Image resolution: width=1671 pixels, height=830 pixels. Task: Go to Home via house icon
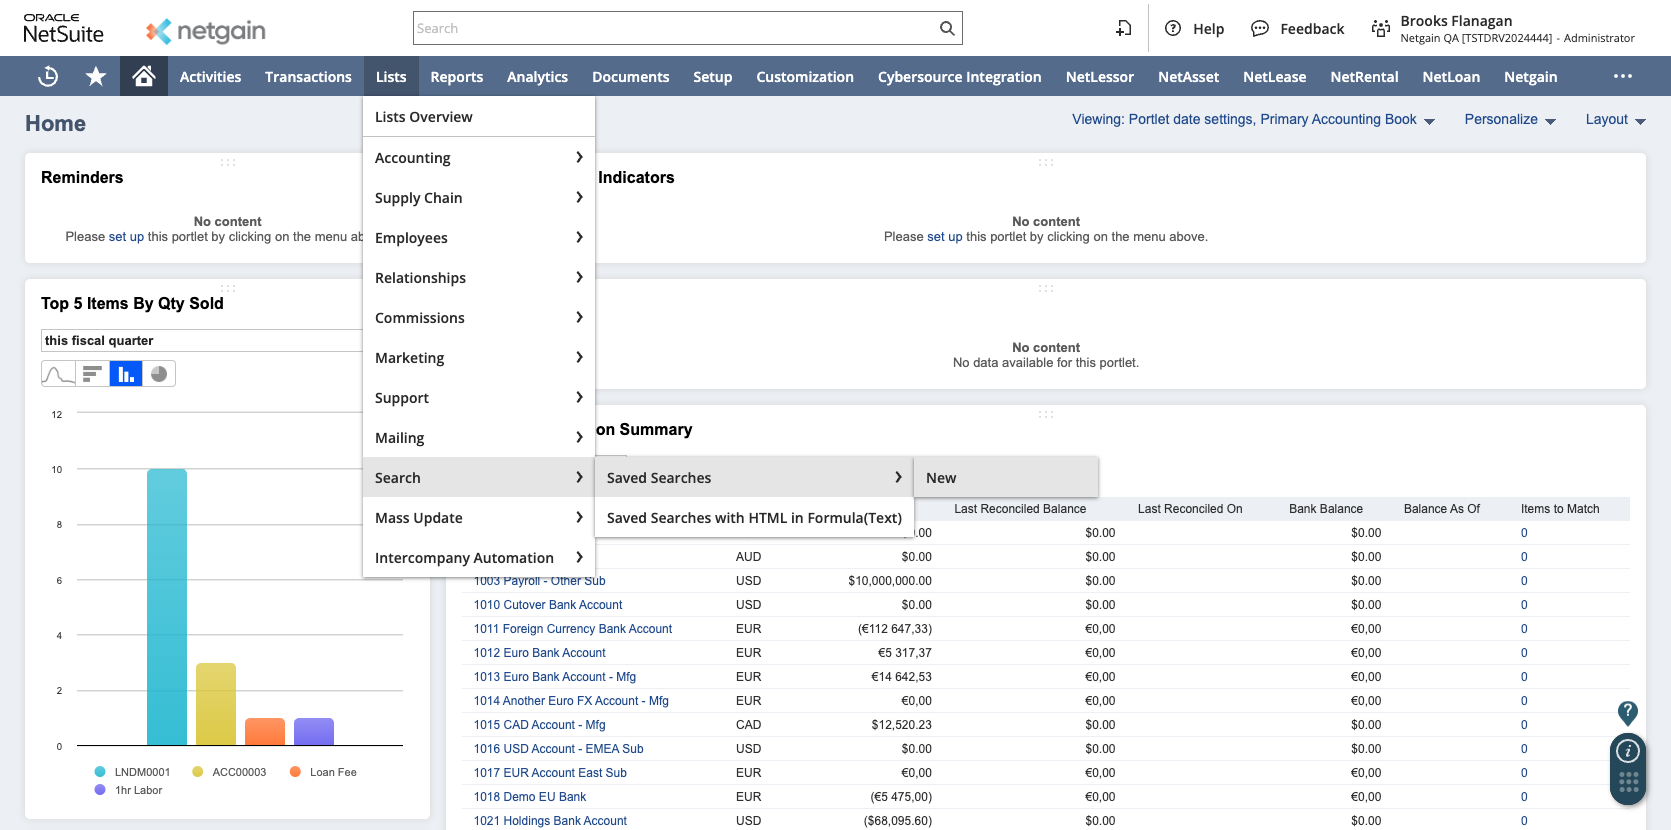click(x=143, y=77)
